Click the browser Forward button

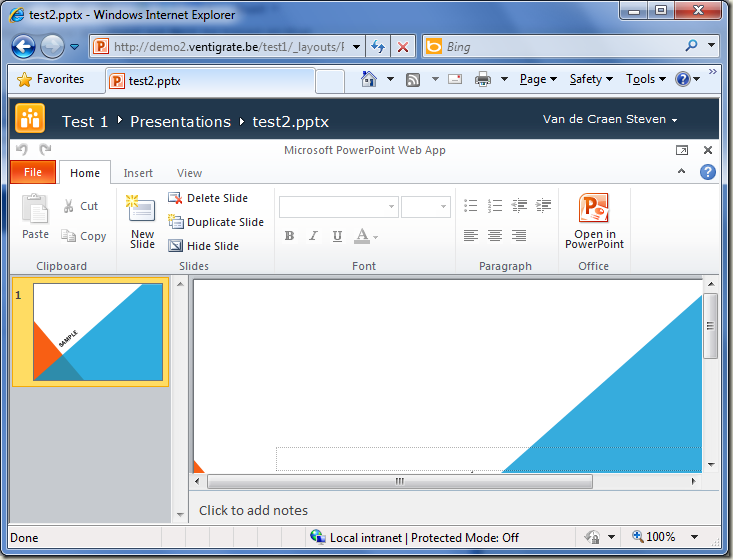[52, 46]
